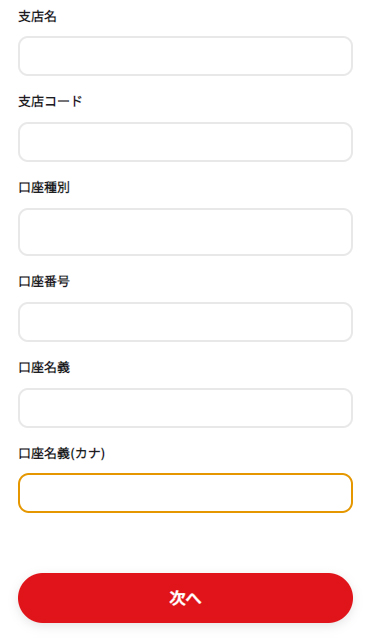Click the 支店名 input field
Image resolution: width=371 pixels, height=638 pixels.
tap(185, 56)
